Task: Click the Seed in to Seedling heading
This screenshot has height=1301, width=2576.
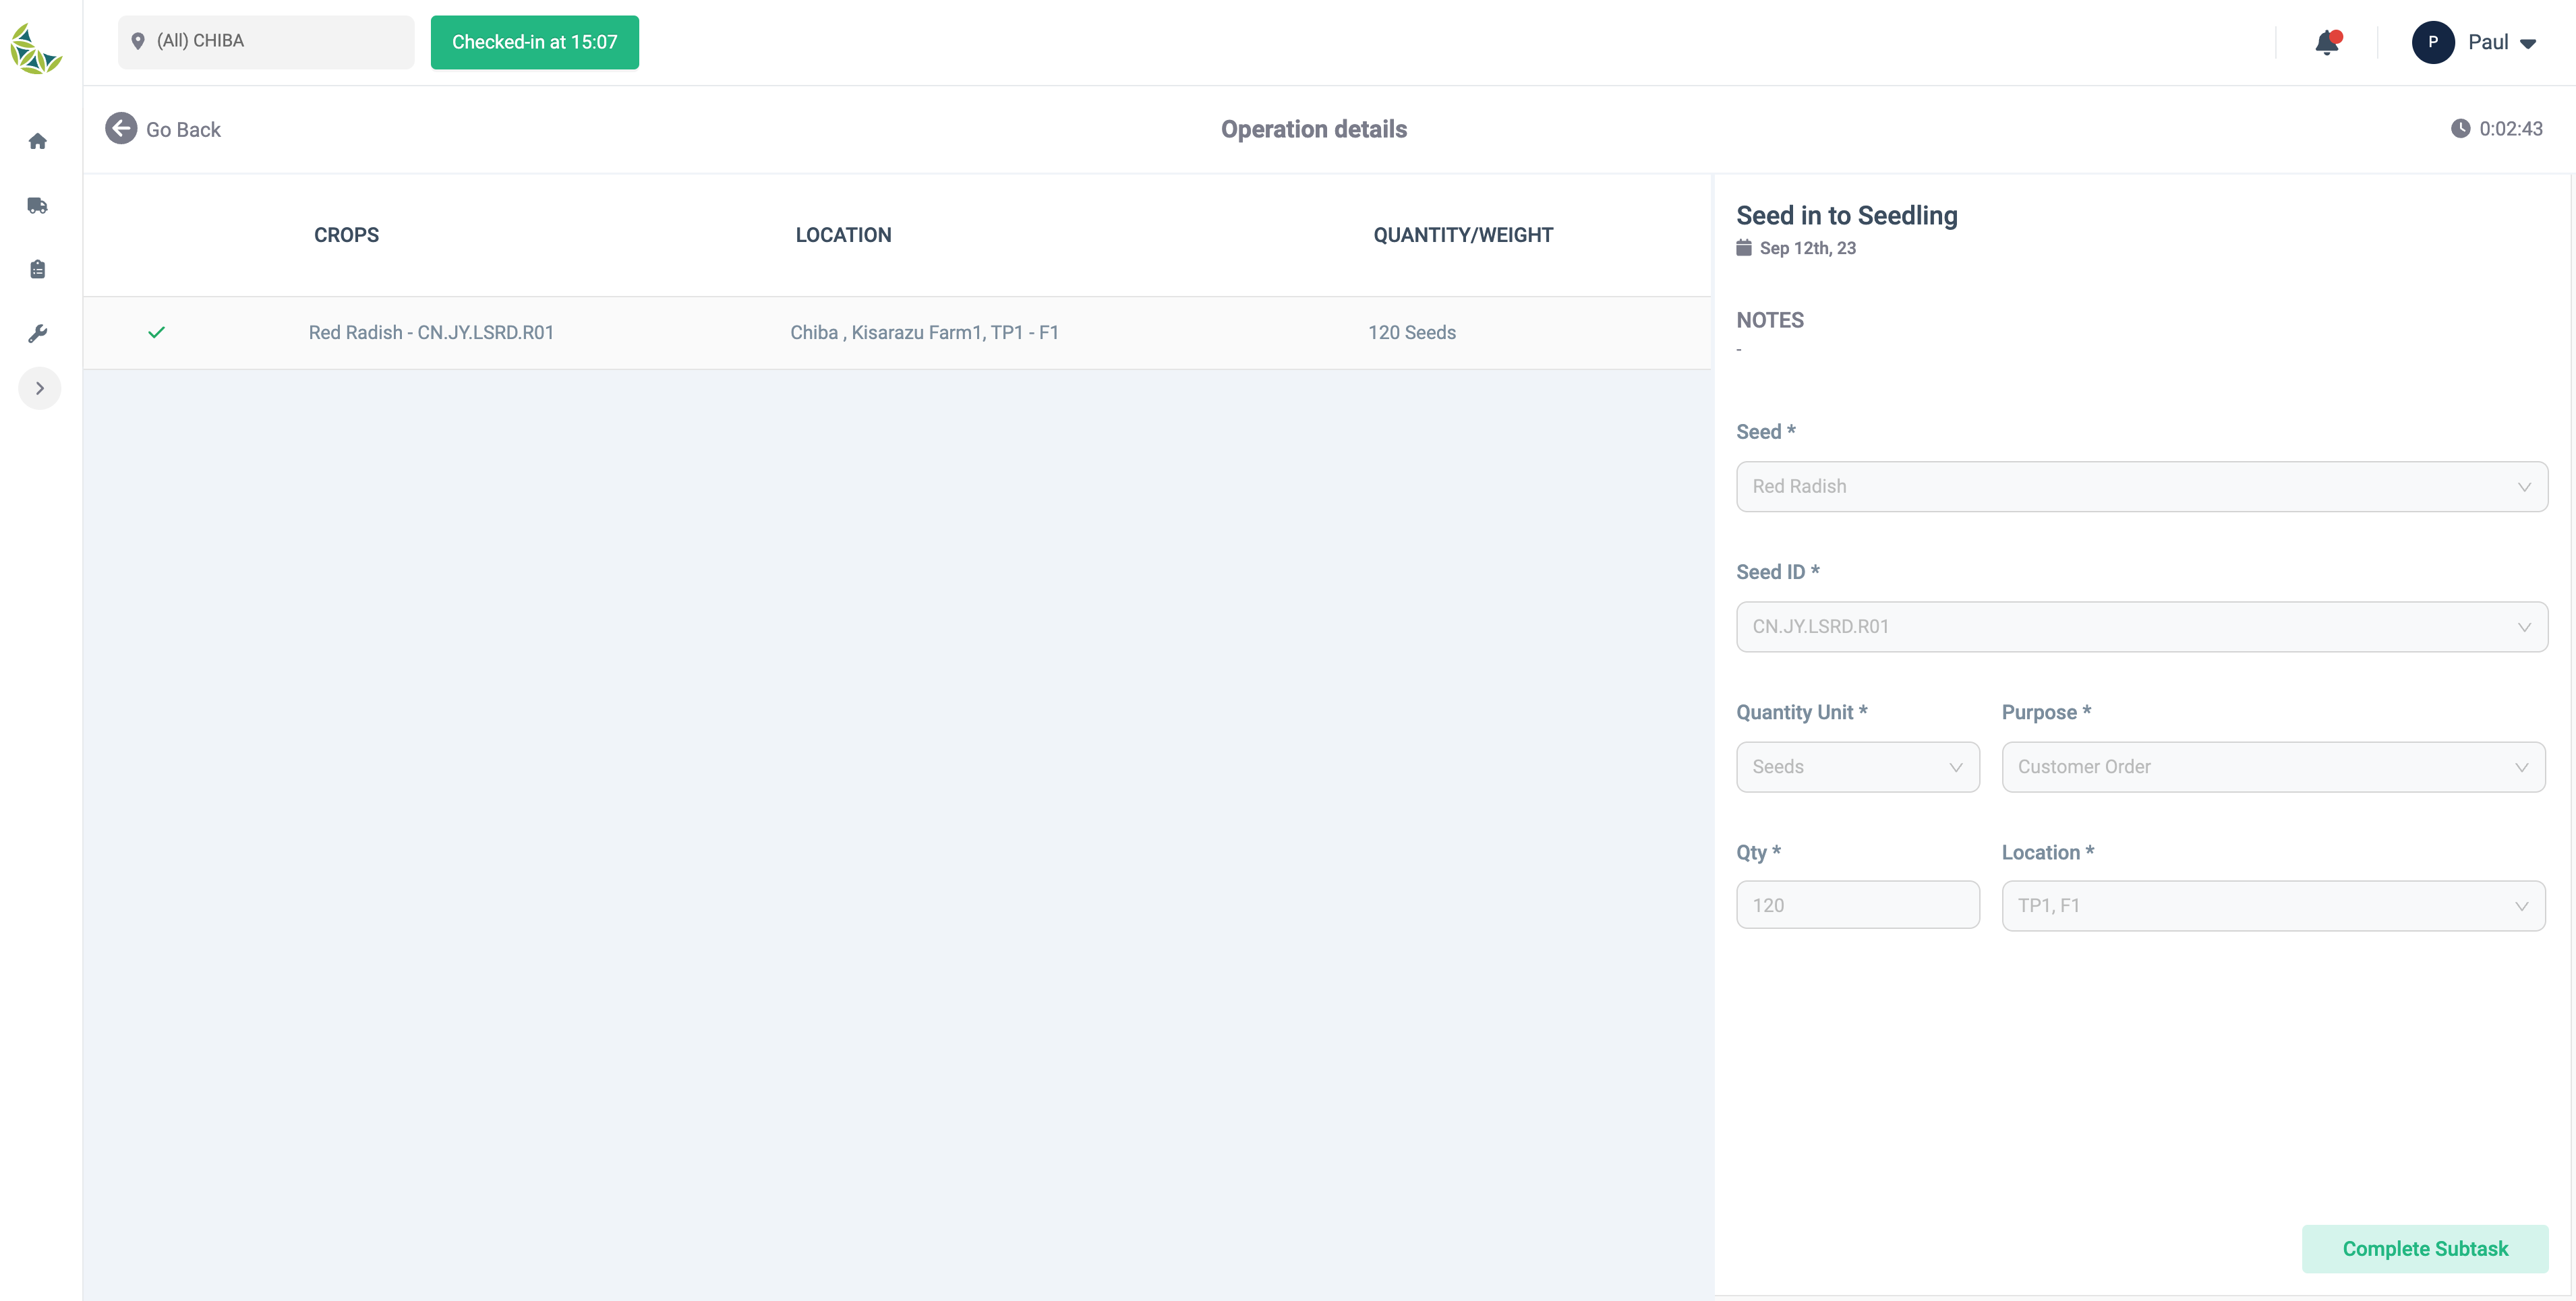Action: click(x=1847, y=215)
